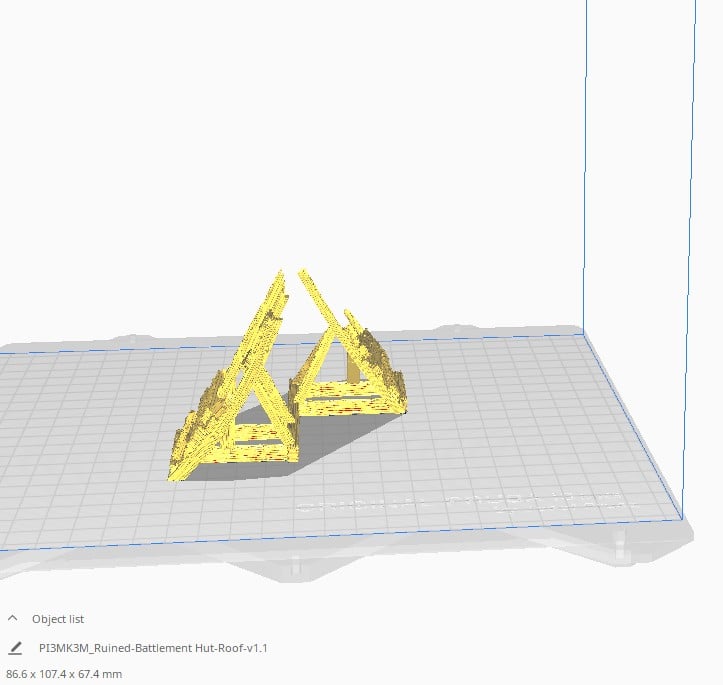Click the front blue edge of build plate
Image resolution: width=723 pixels, height=685 pixels.
tap(340, 534)
